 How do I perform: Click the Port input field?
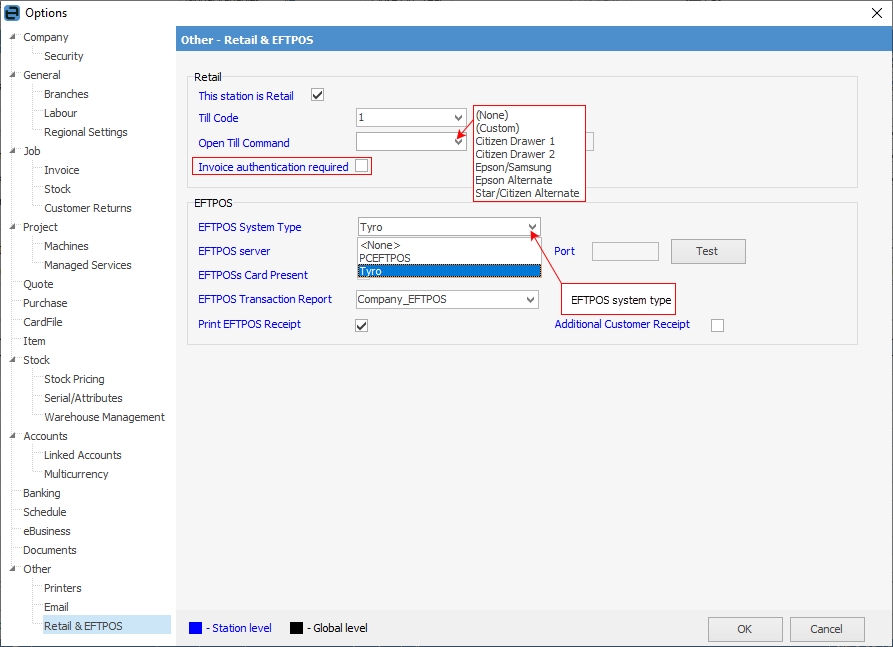[x=625, y=251]
